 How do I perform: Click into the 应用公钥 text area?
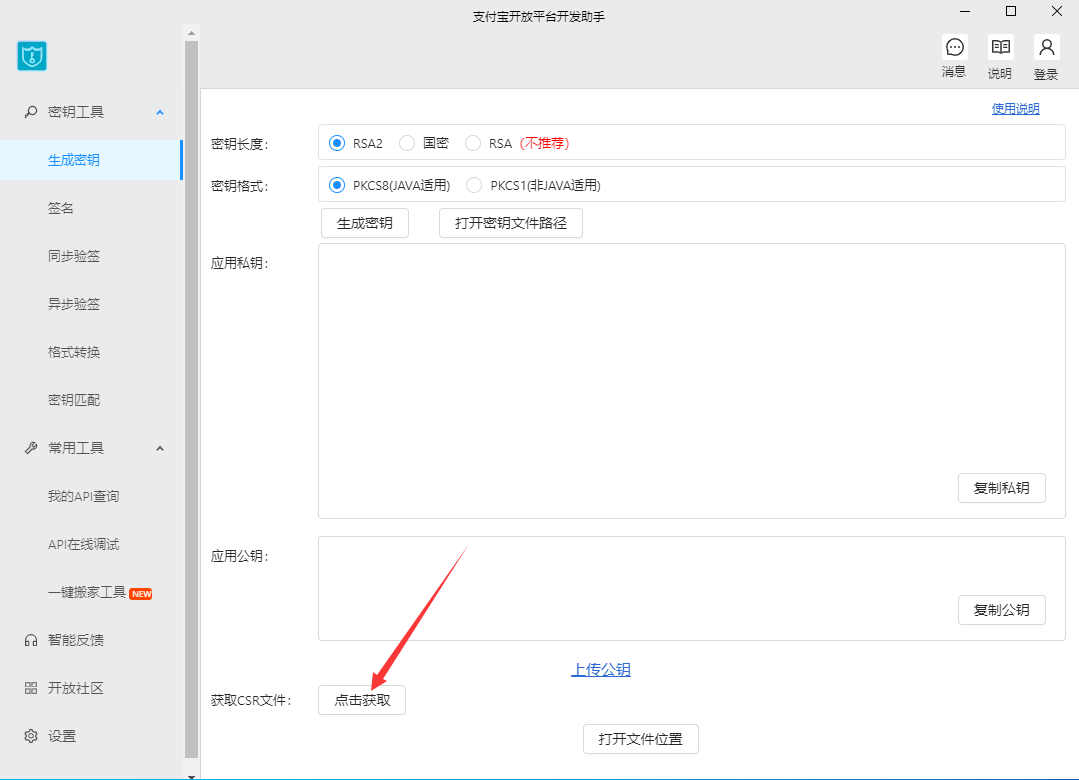click(x=692, y=589)
